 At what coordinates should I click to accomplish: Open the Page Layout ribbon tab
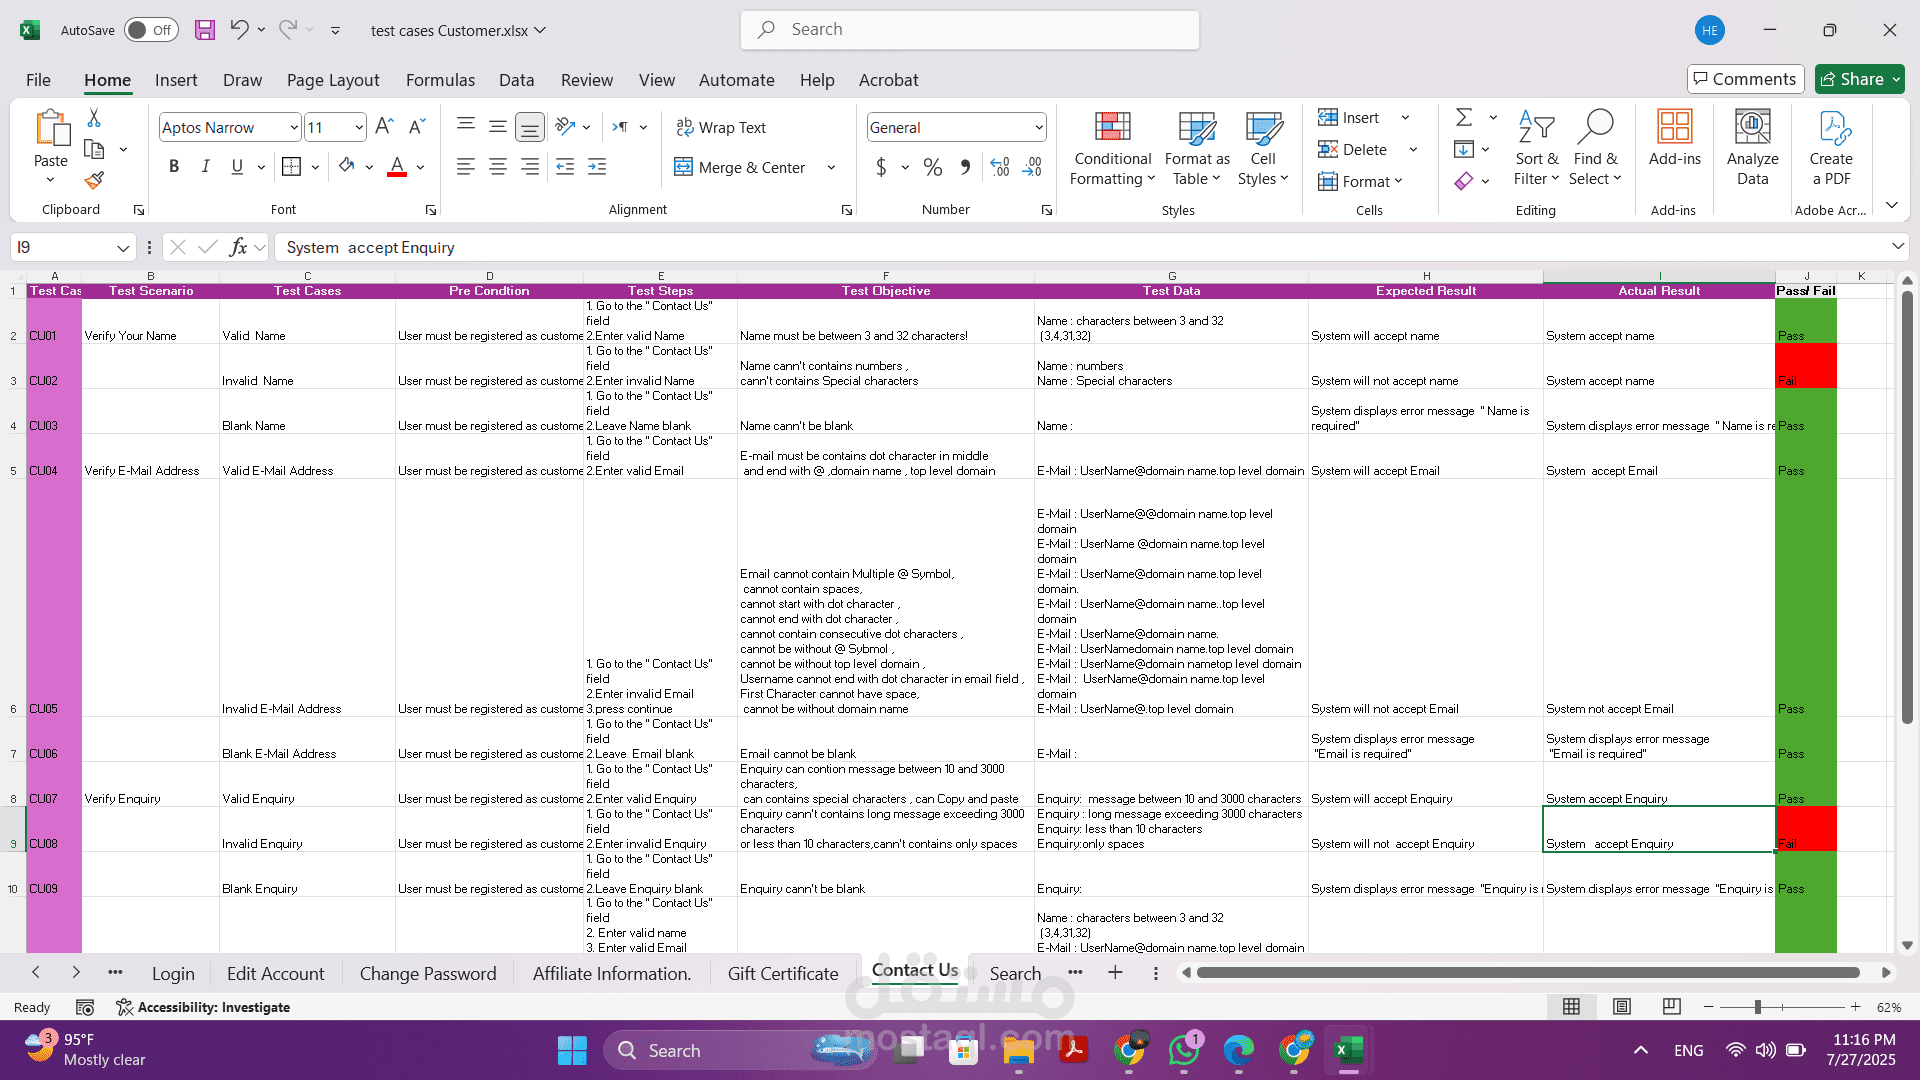coord(332,80)
